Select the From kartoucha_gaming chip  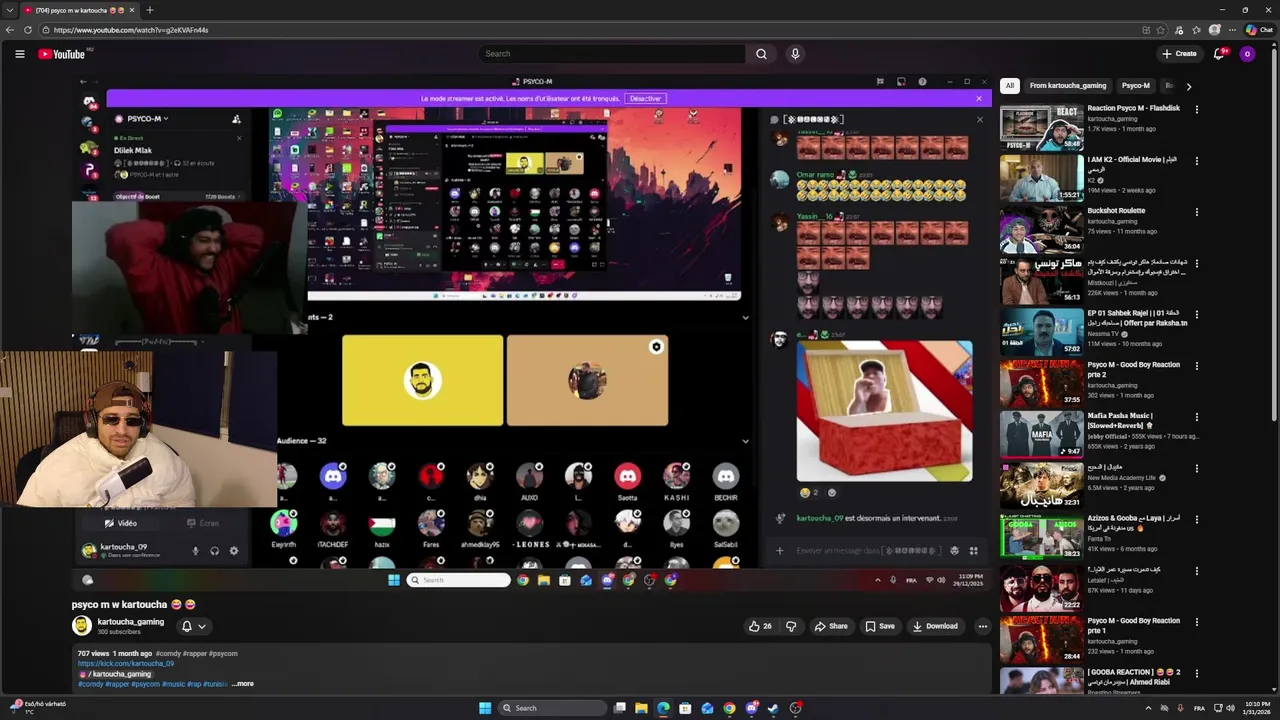pyautogui.click(x=1068, y=86)
